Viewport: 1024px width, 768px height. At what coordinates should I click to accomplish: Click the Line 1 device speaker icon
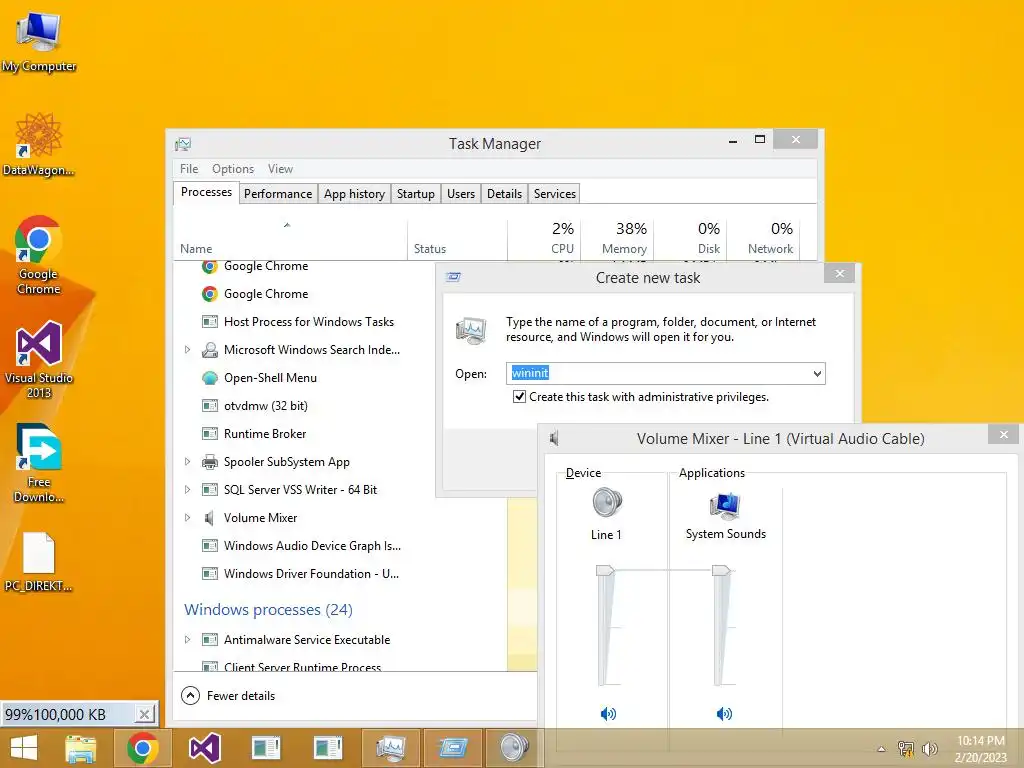click(x=607, y=503)
